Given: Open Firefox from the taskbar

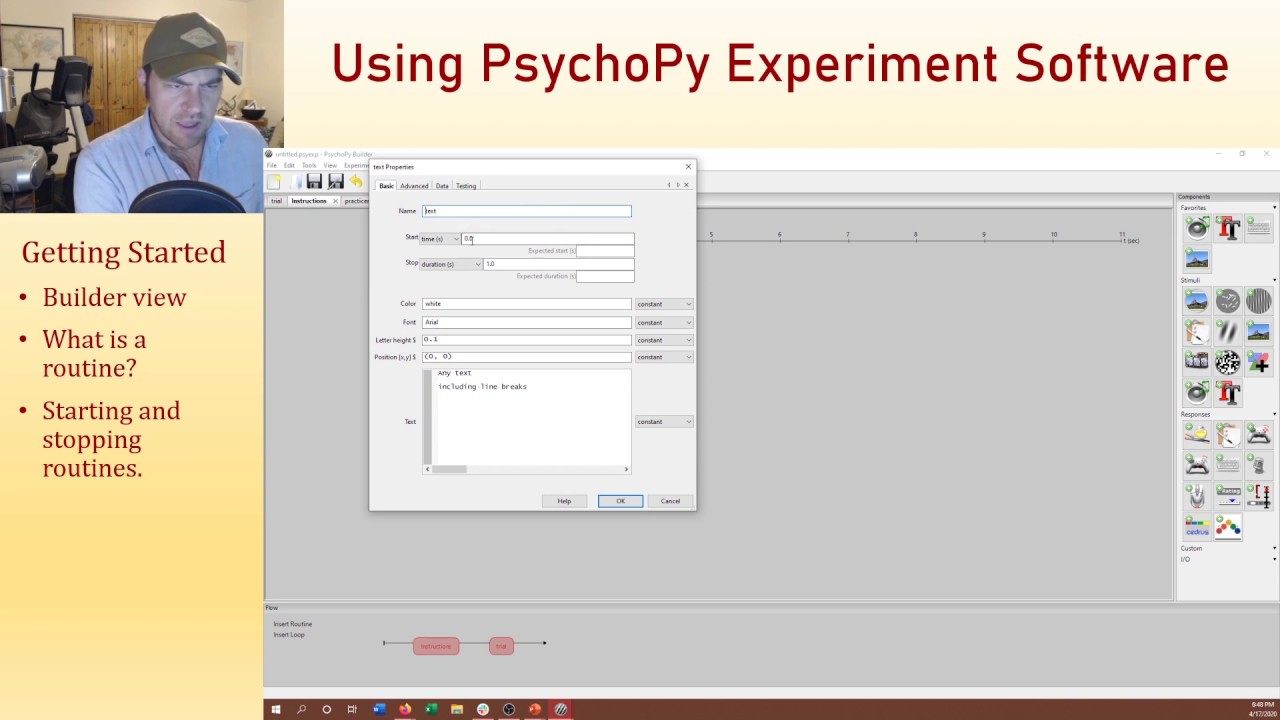Looking at the screenshot, I should (405, 709).
